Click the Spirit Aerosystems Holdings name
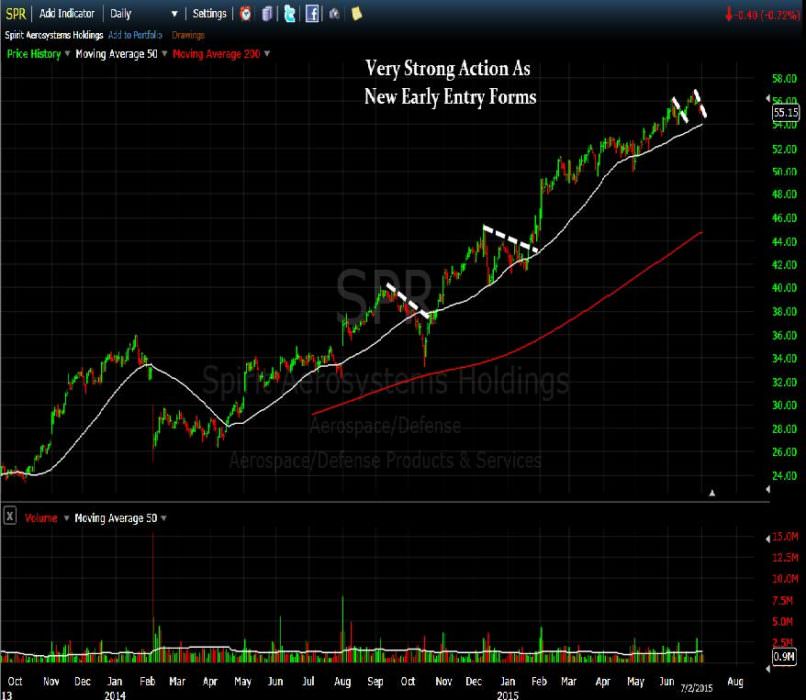806x700 pixels. tap(54, 35)
